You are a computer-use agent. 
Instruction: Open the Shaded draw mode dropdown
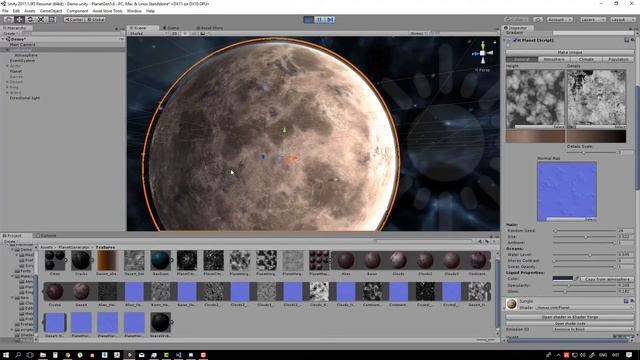tap(147, 33)
